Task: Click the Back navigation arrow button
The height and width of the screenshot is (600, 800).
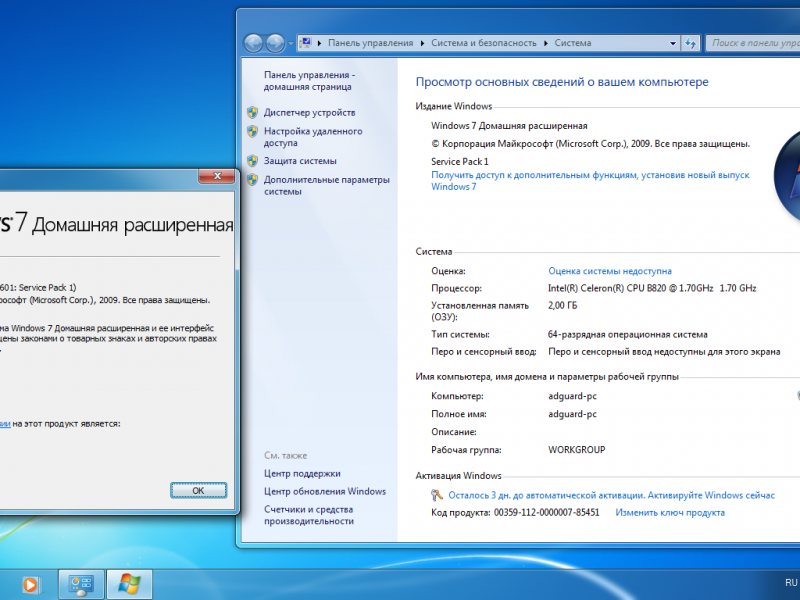Action: click(254, 43)
